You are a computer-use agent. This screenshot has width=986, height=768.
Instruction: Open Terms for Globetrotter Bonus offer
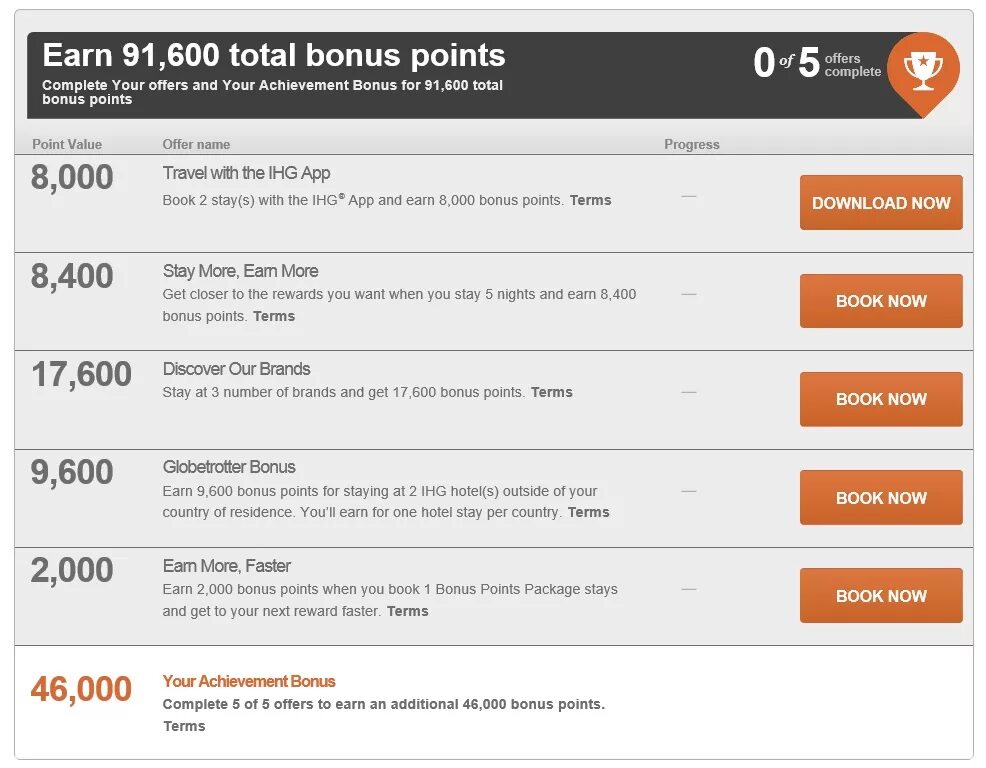pyautogui.click(x=589, y=512)
